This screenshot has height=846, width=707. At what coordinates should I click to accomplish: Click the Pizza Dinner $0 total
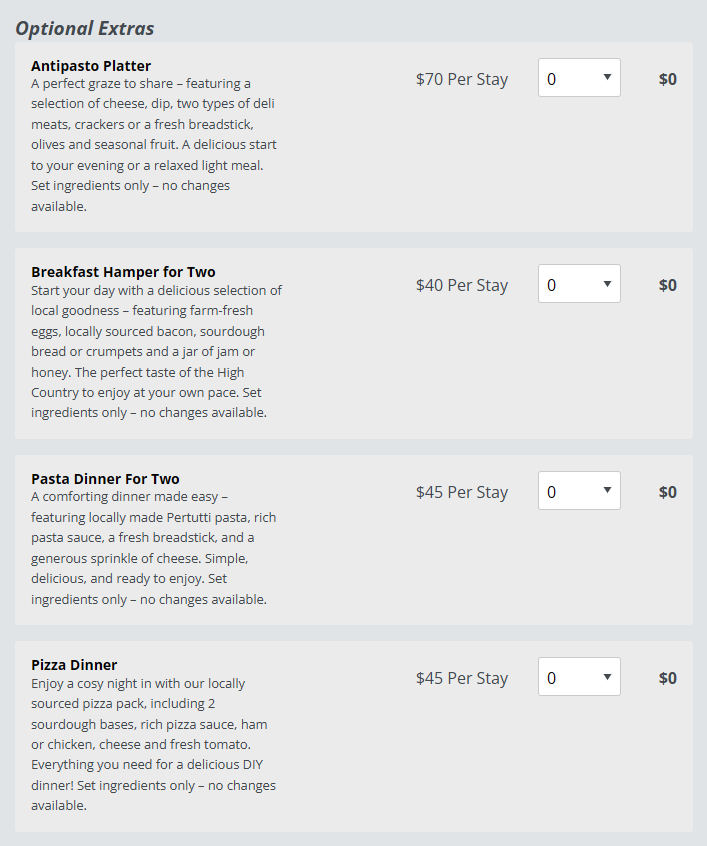pos(667,678)
